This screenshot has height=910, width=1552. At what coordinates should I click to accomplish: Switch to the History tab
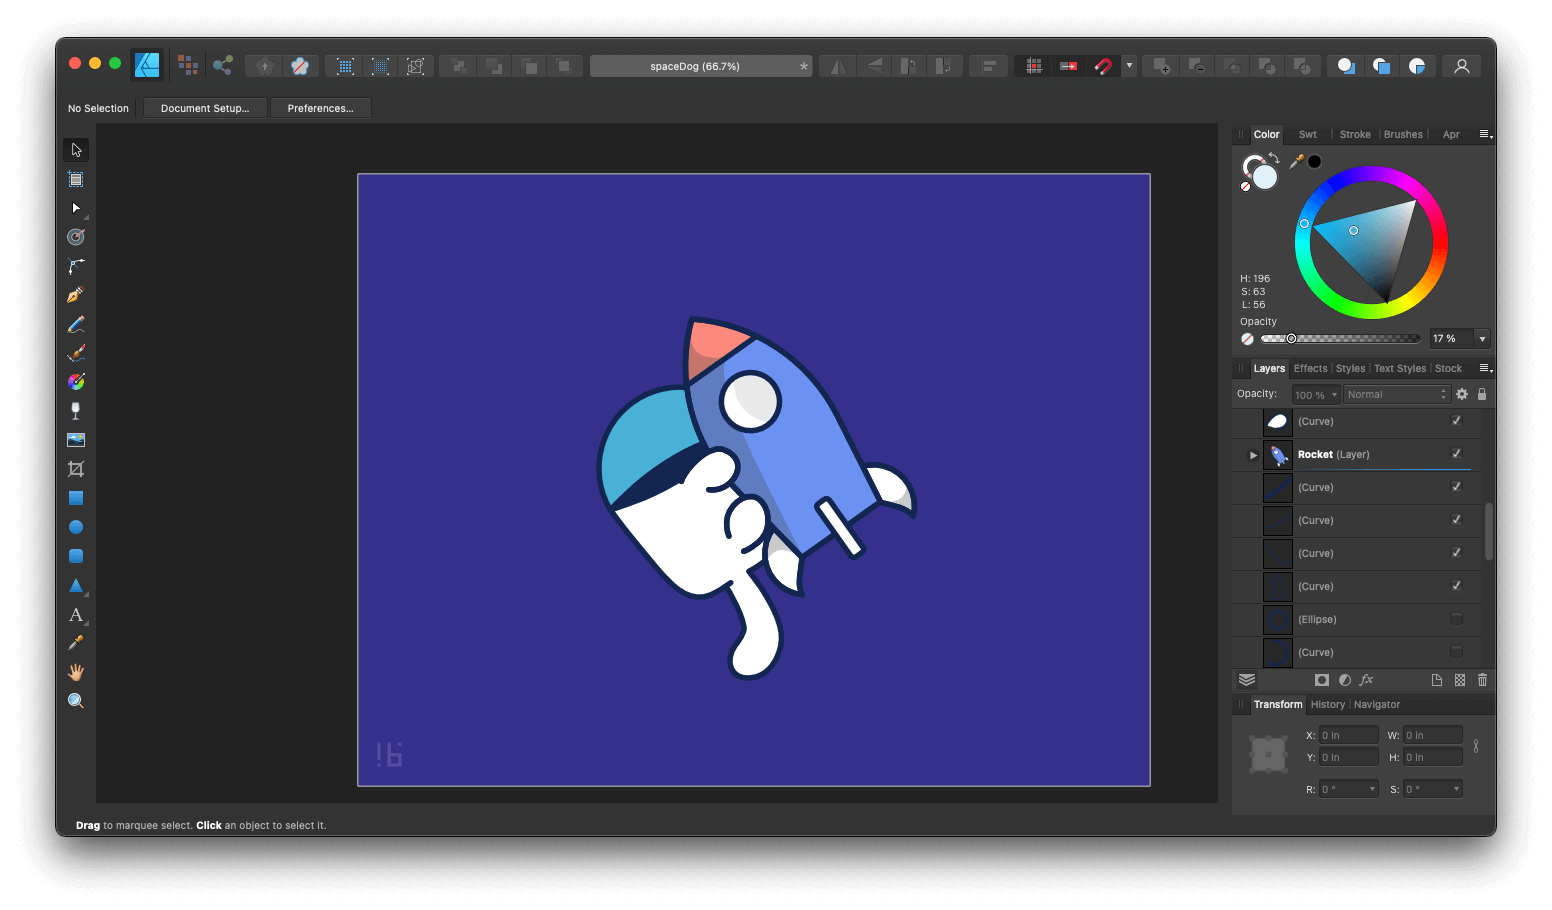click(1327, 704)
